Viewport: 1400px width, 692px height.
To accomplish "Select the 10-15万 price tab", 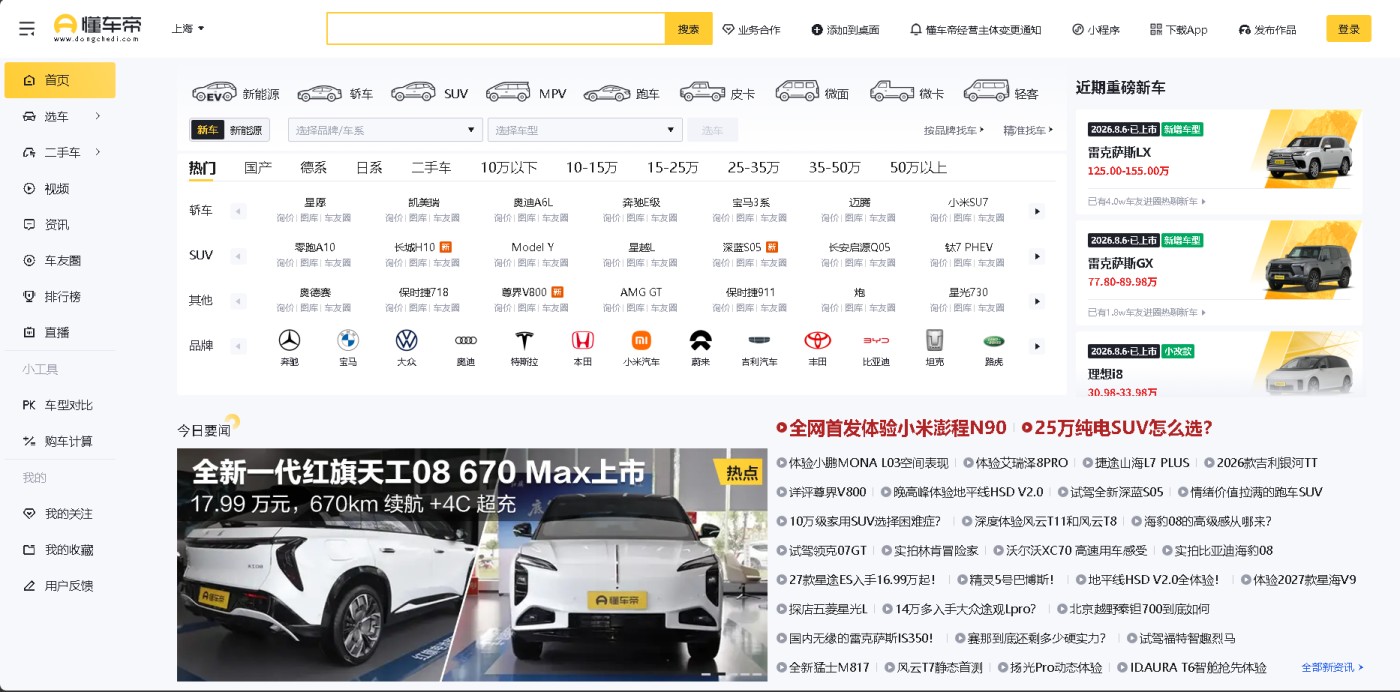I will (x=592, y=167).
